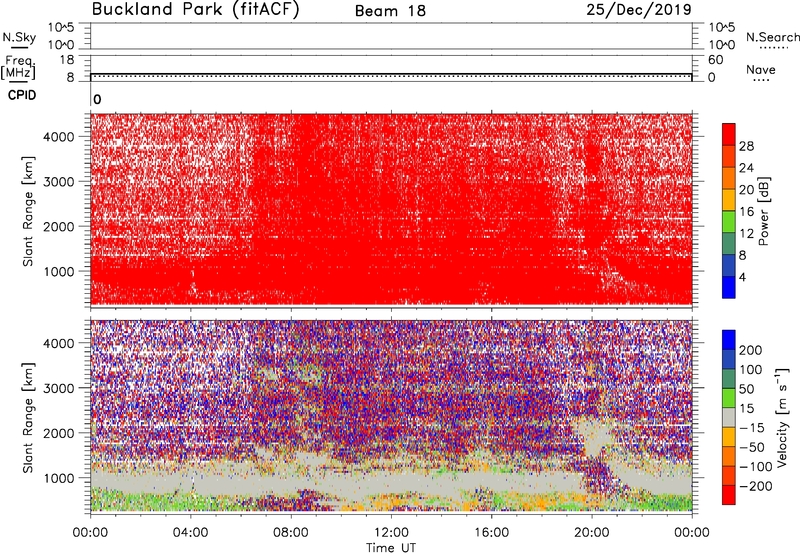Image resolution: width=800 pixels, height=554 pixels.
Task: Click the 'Time UT' axis title
Action: click(x=391, y=548)
